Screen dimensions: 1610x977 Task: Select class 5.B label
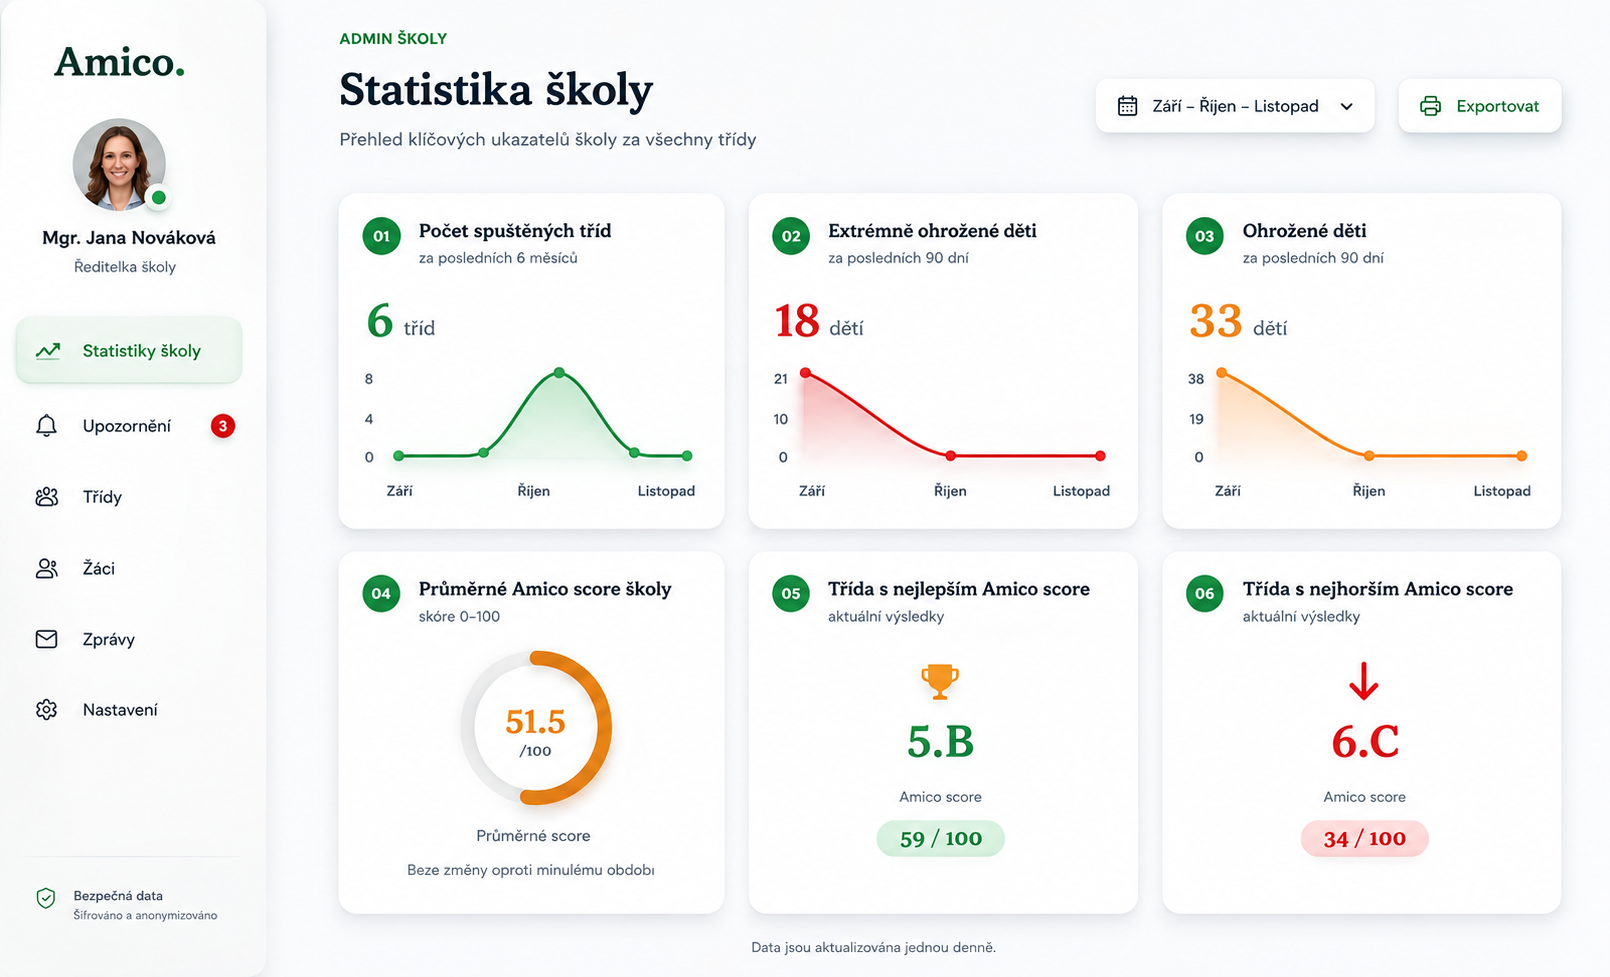tap(940, 742)
